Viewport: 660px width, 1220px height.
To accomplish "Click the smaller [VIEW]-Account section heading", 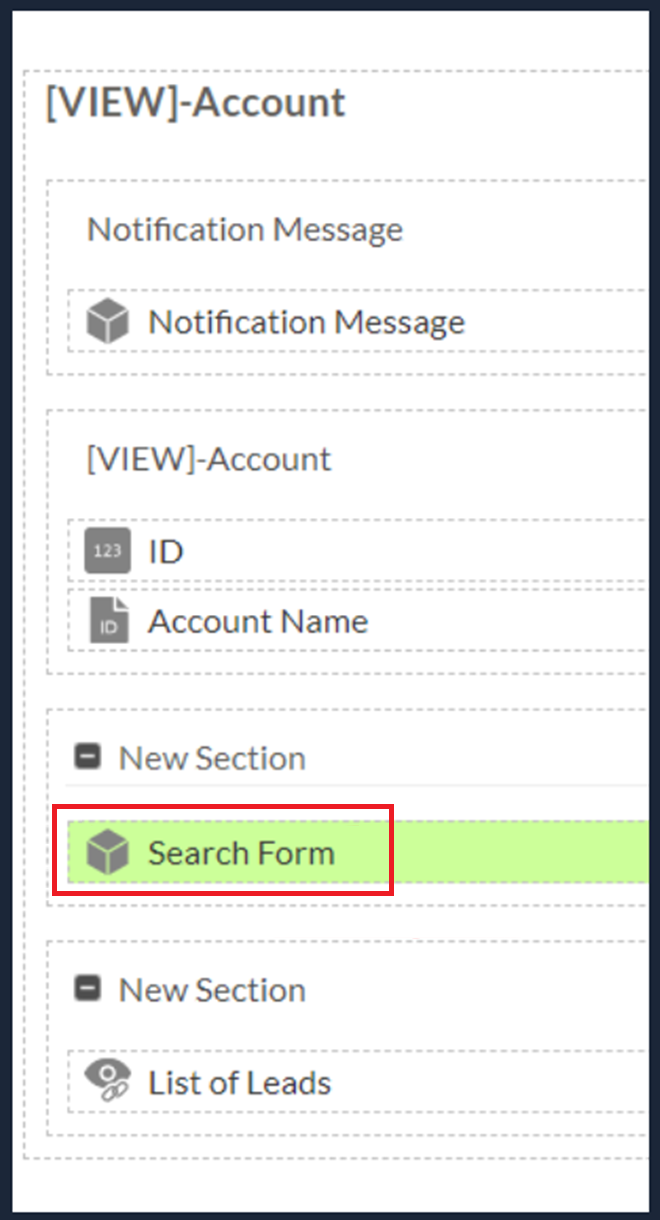I will pyautogui.click(x=209, y=459).
